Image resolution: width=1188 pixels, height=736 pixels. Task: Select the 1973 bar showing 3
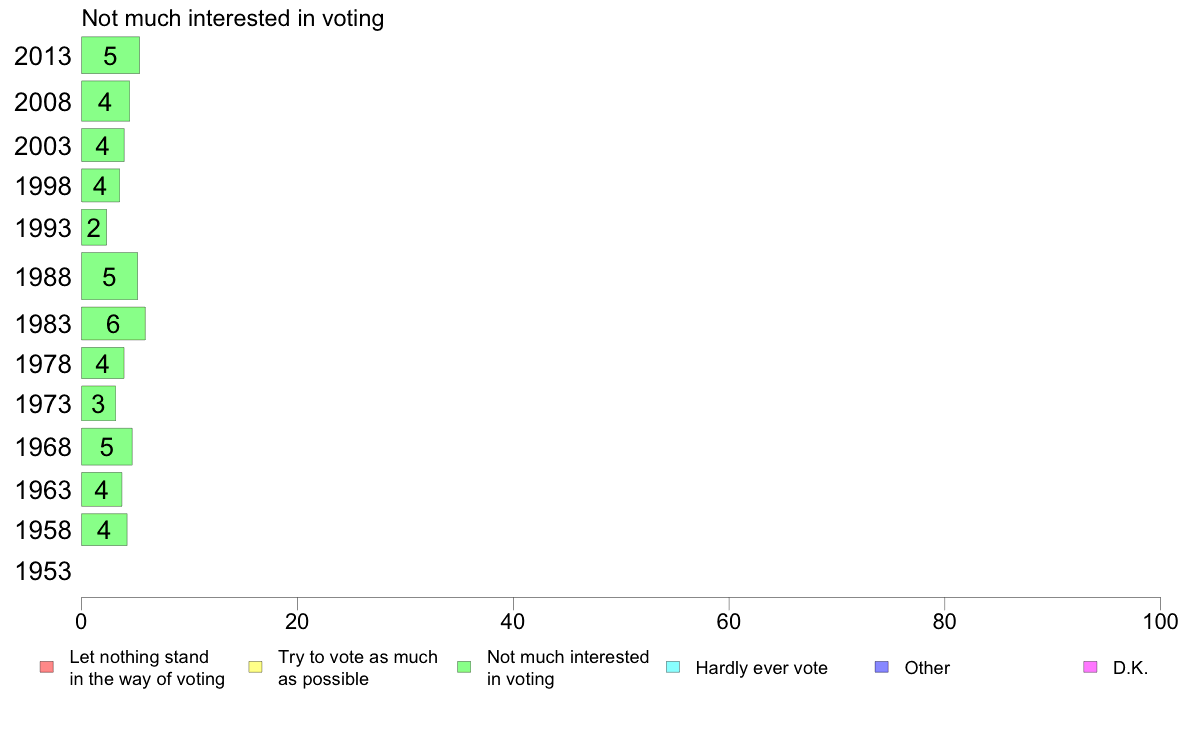coord(98,403)
